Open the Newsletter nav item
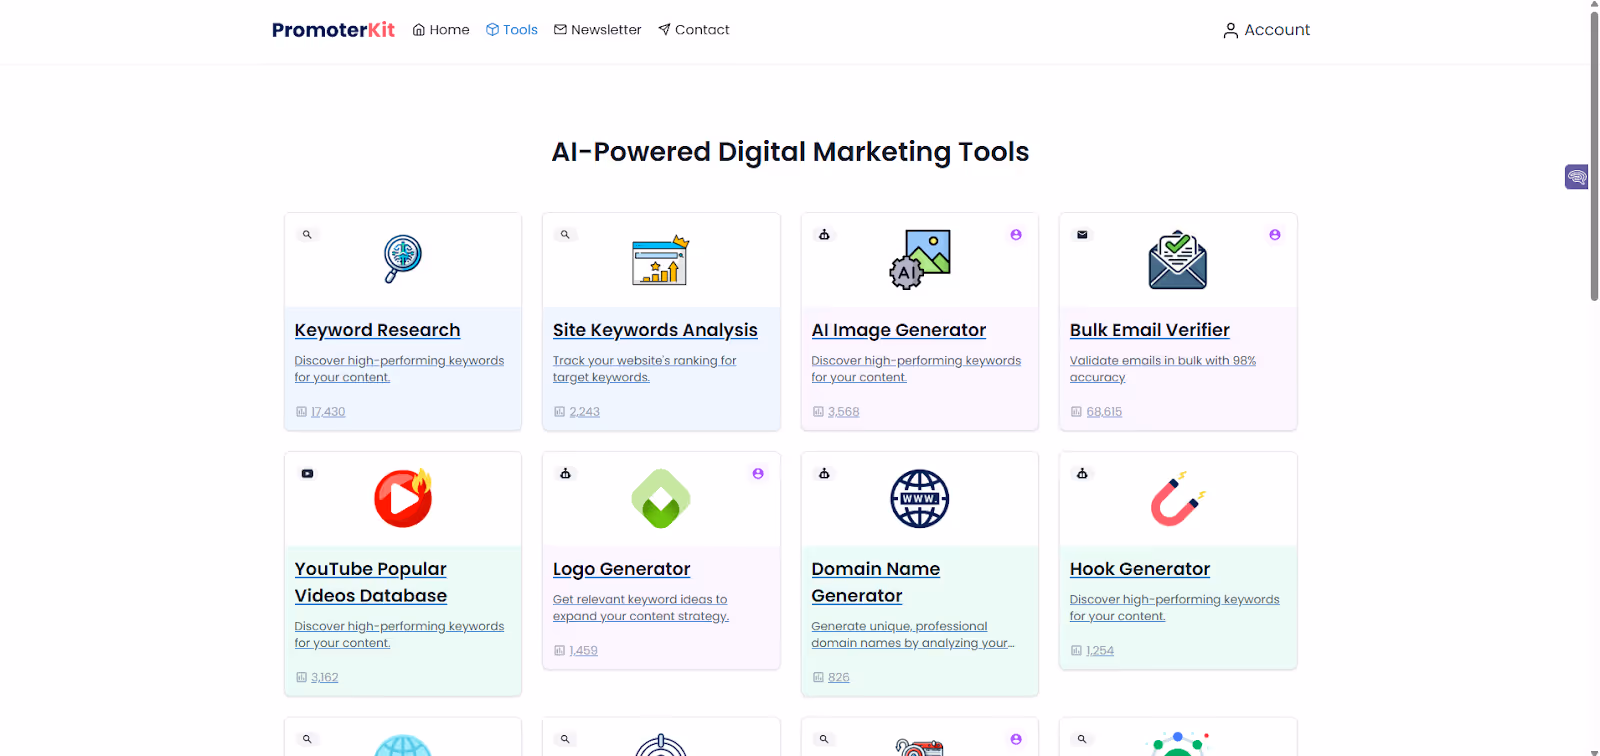The height and width of the screenshot is (756, 1600). pos(598,30)
